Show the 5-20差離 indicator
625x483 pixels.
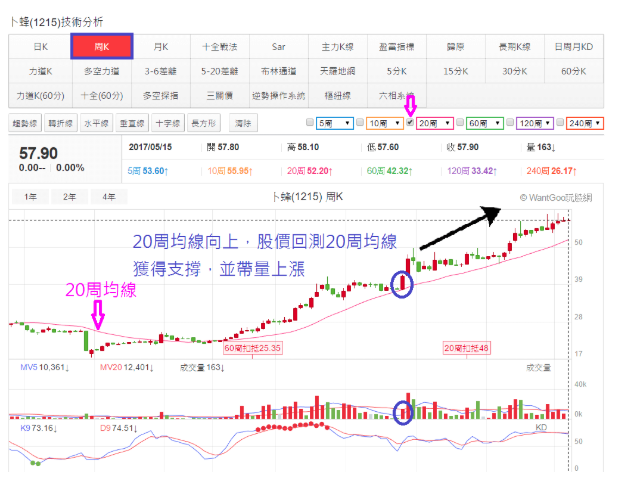pos(220,71)
